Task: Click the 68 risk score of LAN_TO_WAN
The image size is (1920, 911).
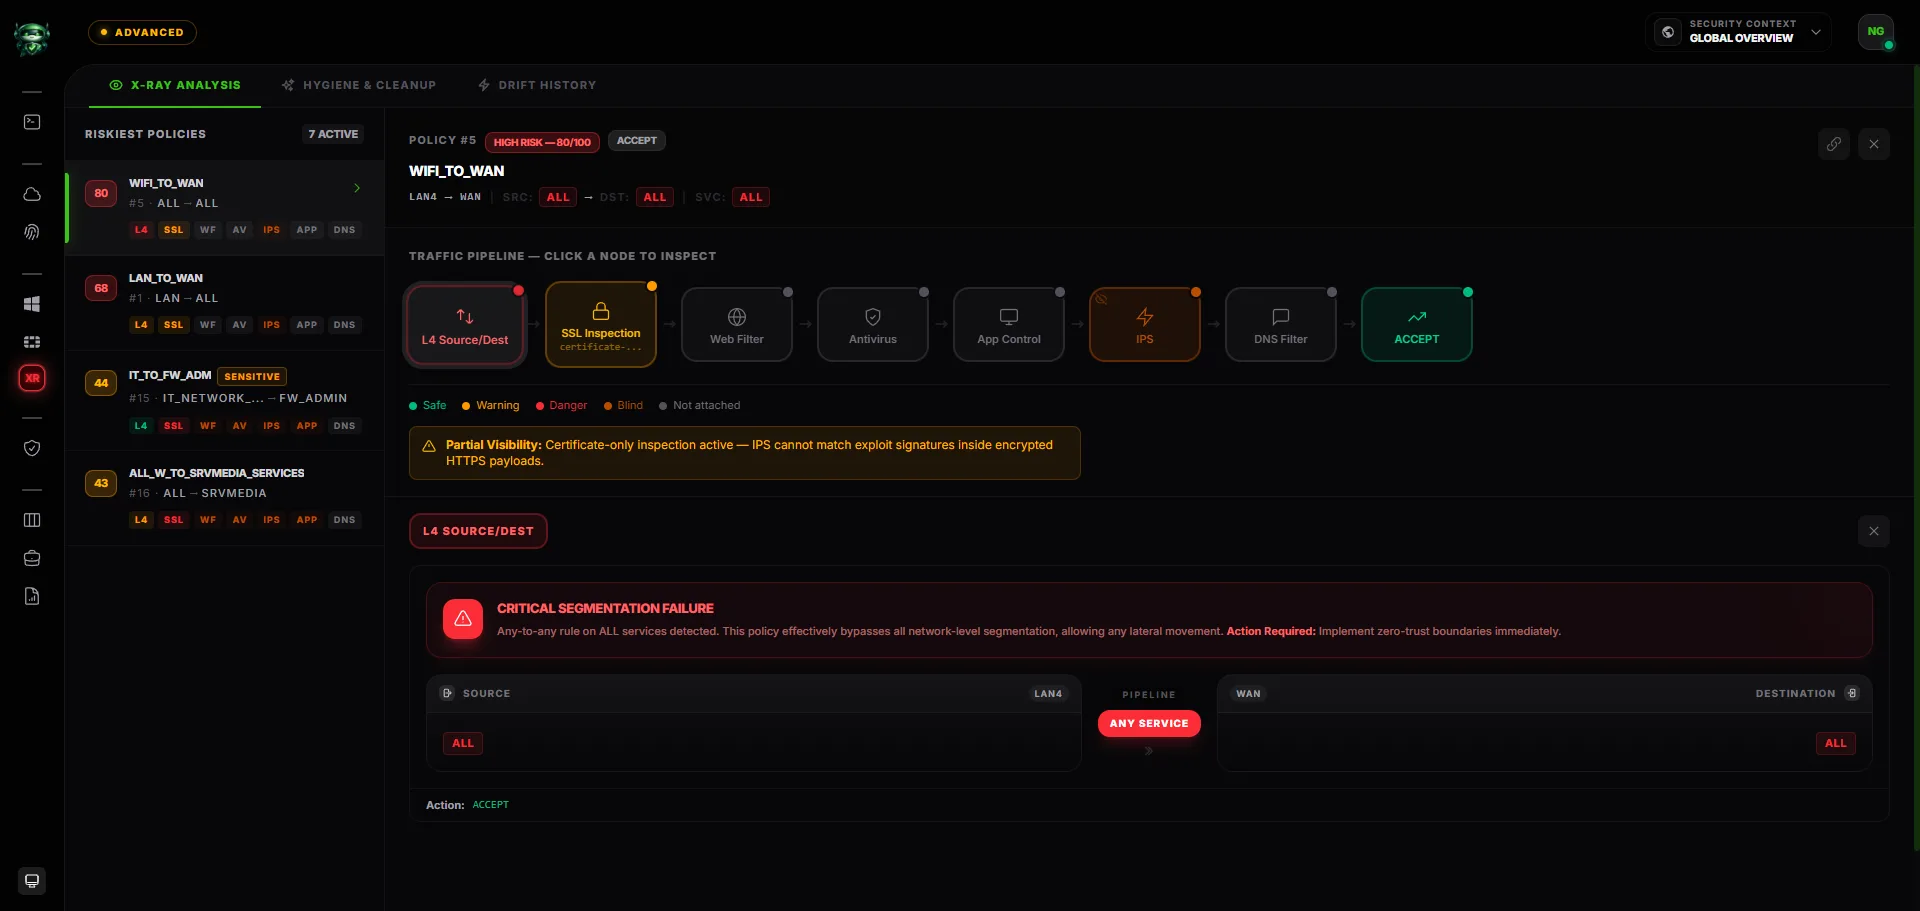Action: pyautogui.click(x=101, y=288)
